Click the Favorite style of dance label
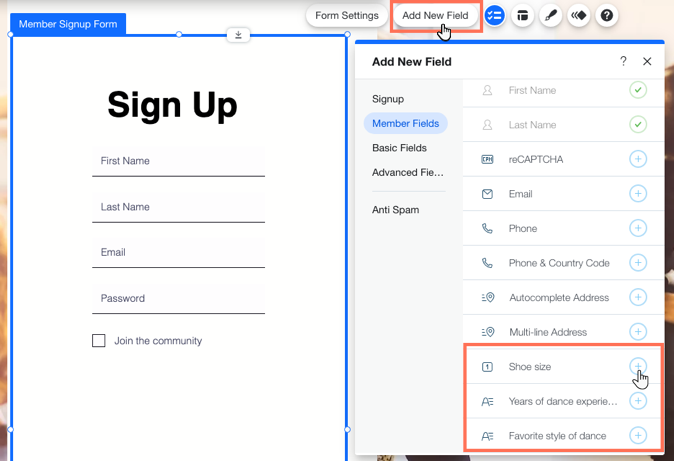 (x=557, y=436)
